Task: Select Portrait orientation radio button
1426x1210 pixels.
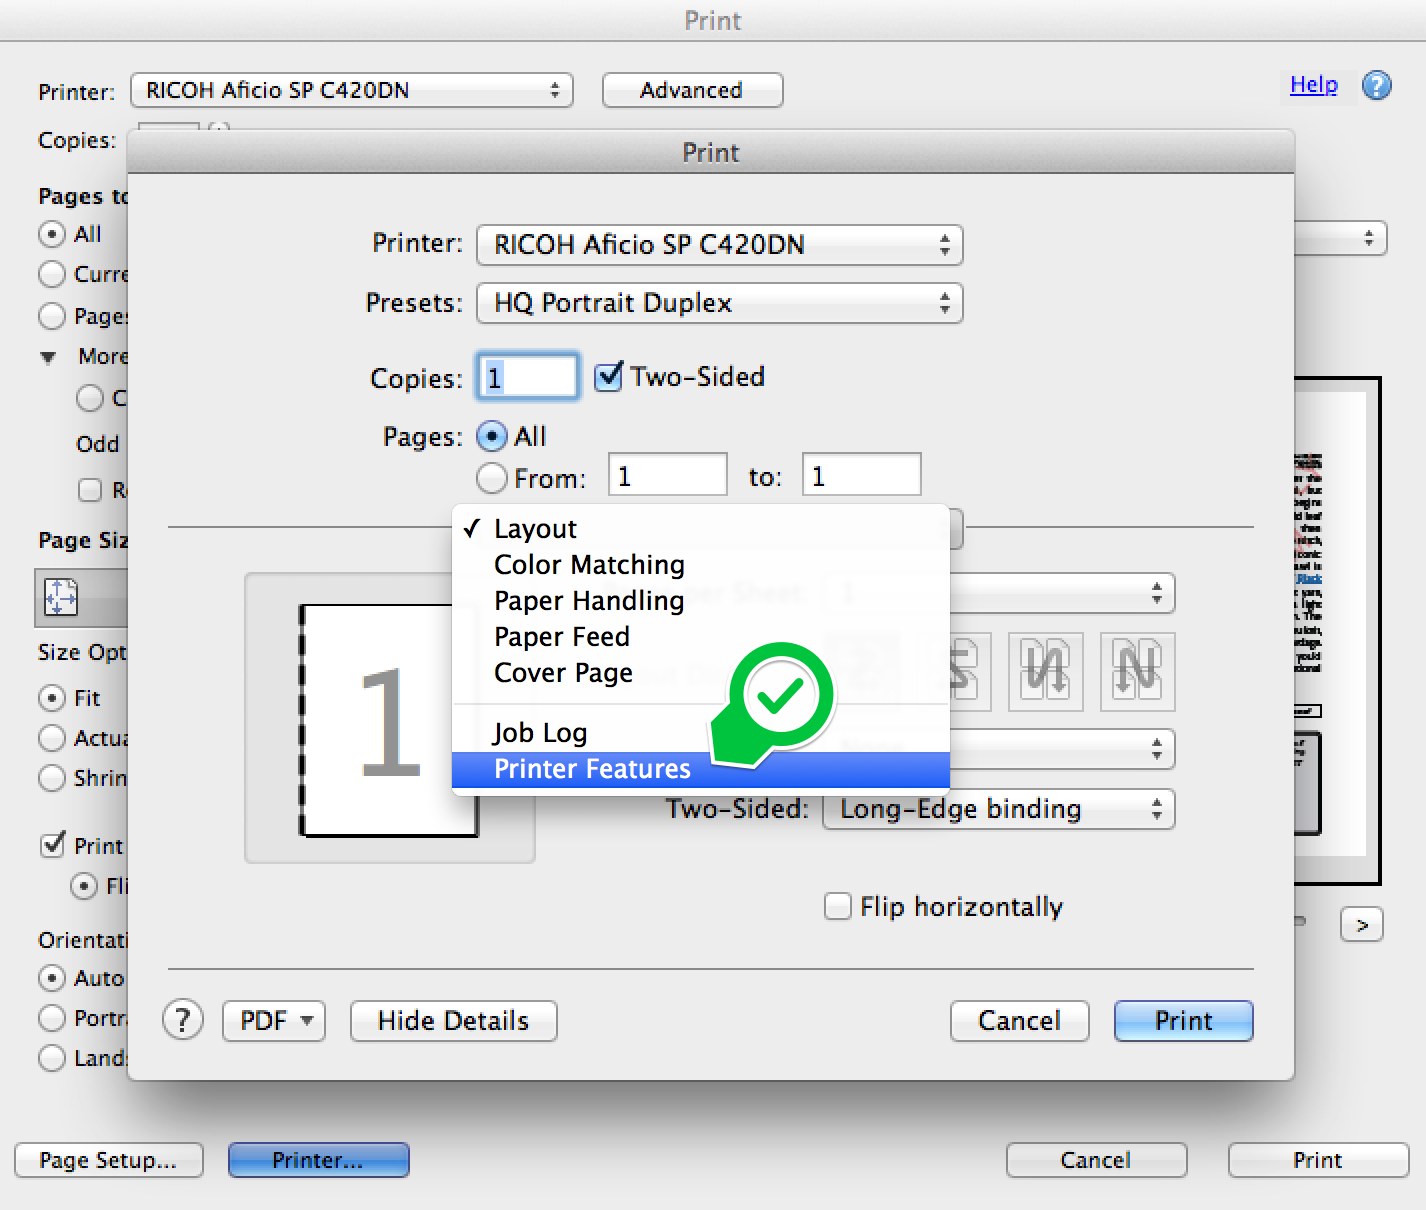Action: (52, 1018)
